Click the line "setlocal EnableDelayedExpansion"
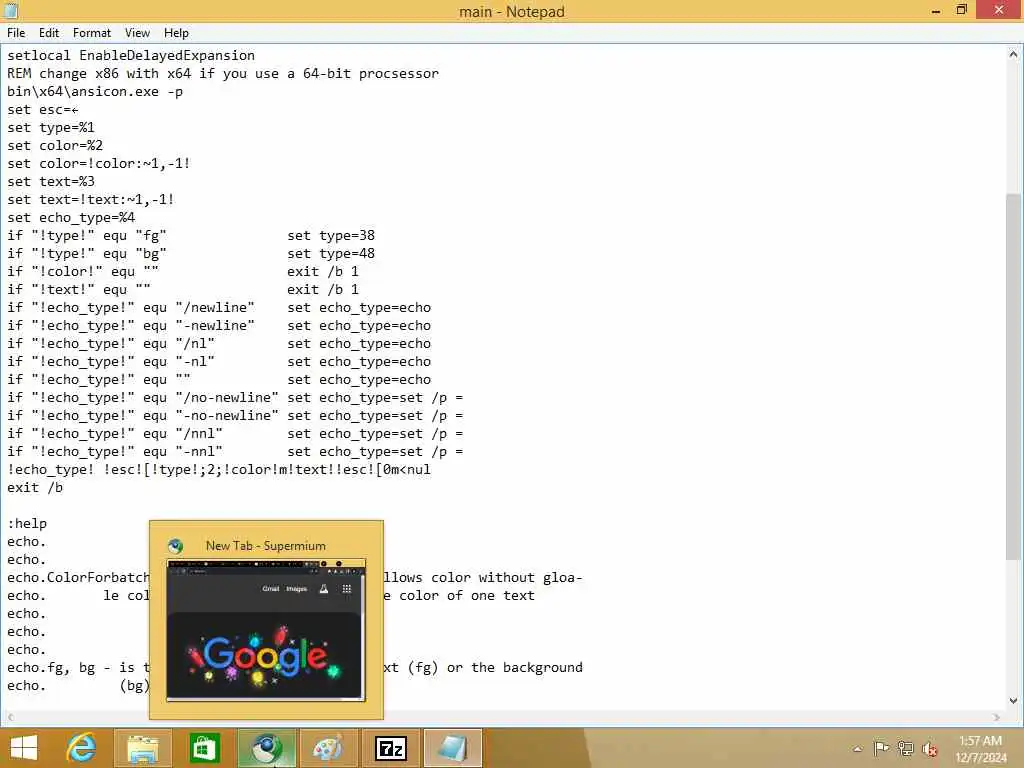 coord(131,56)
